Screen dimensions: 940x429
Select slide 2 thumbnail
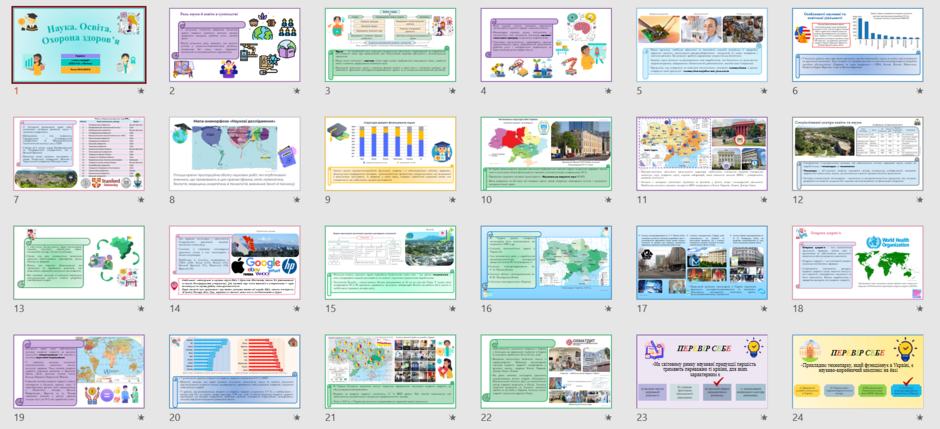(234, 45)
